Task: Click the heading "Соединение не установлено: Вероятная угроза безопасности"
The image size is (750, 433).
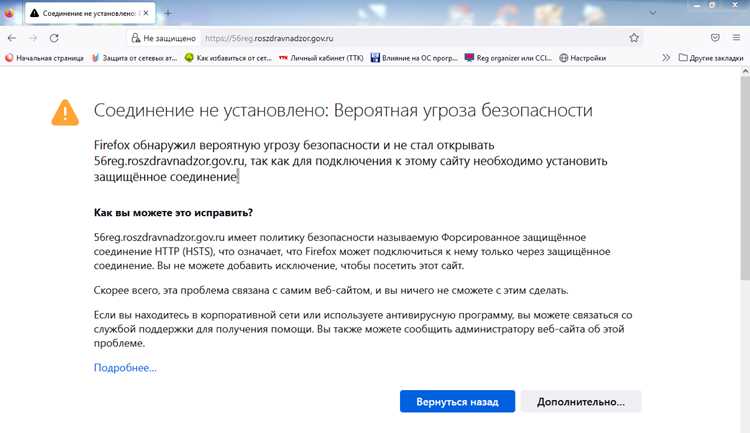Action: click(x=343, y=111)
